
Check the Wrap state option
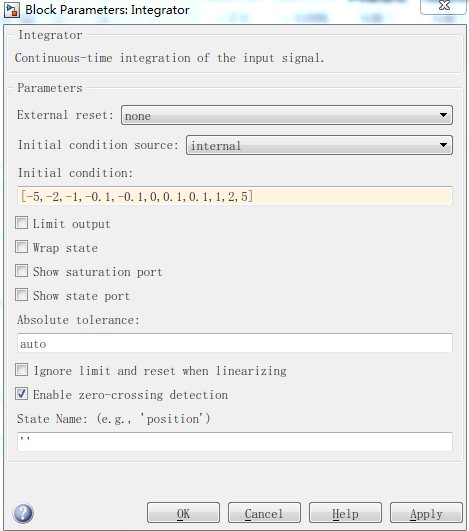pyautogui.click(x=21, y=247)
